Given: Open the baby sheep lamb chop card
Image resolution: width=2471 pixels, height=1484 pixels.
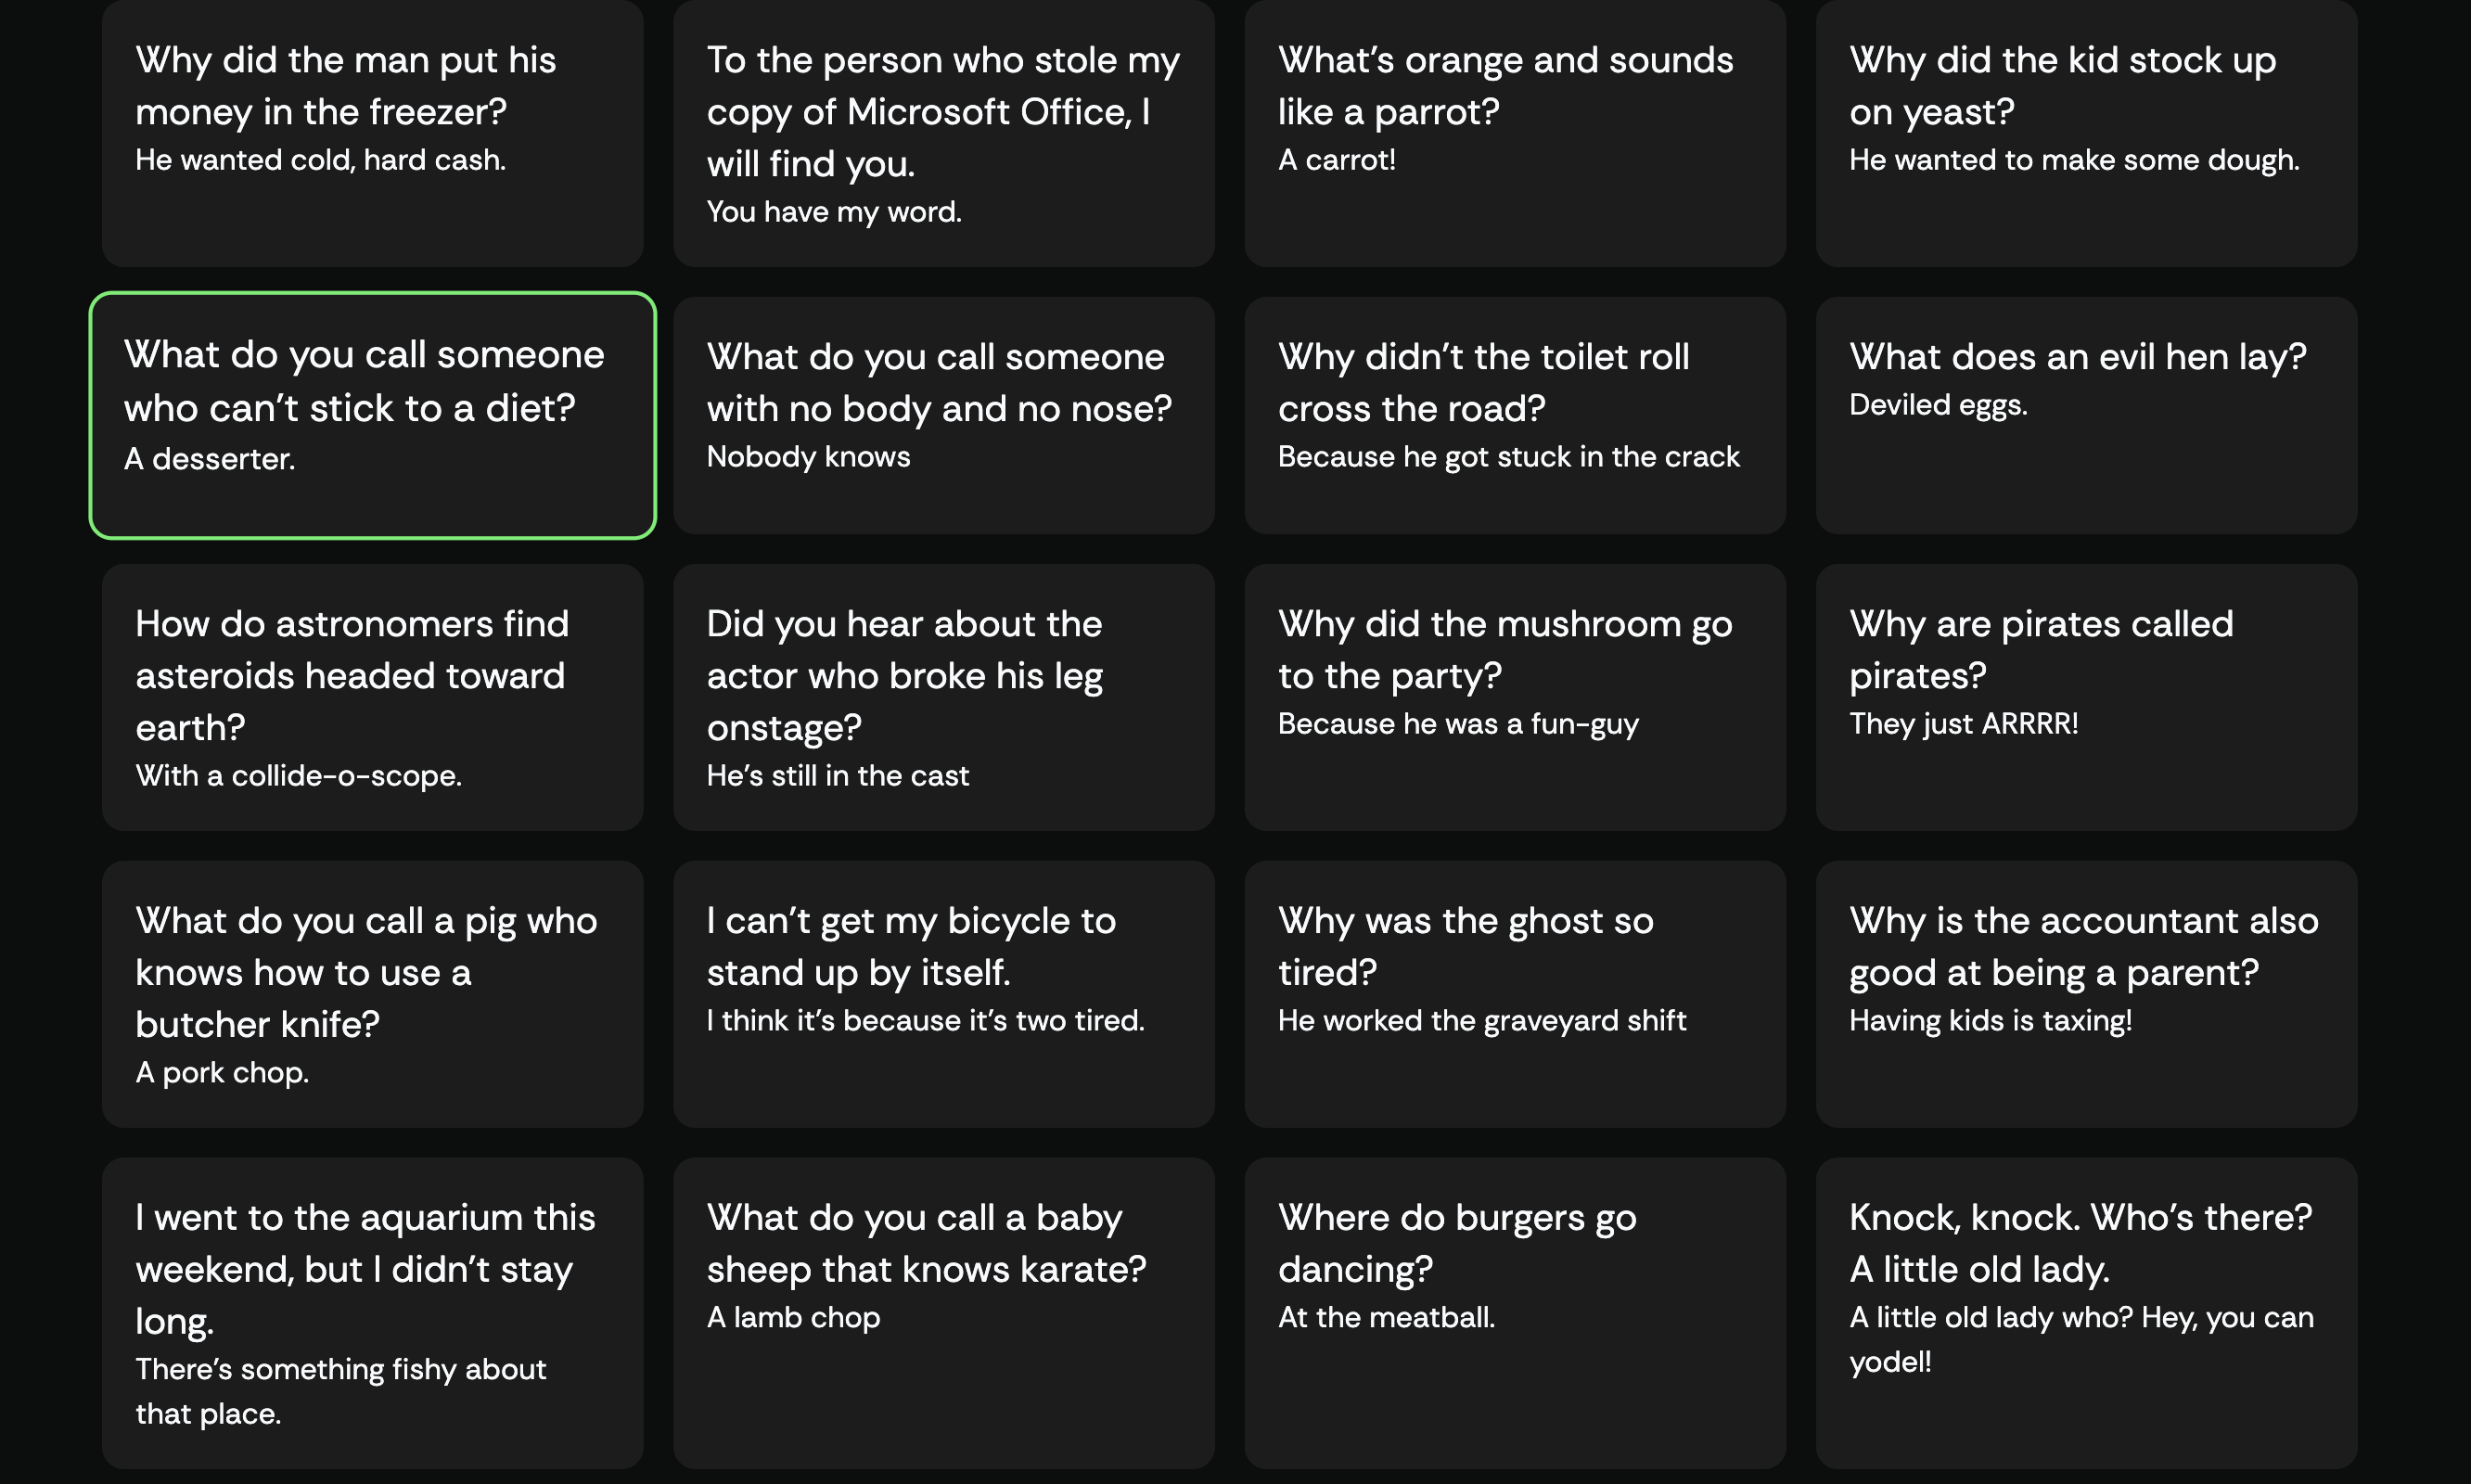Looking at the screenshot, I should (943, 1313).
